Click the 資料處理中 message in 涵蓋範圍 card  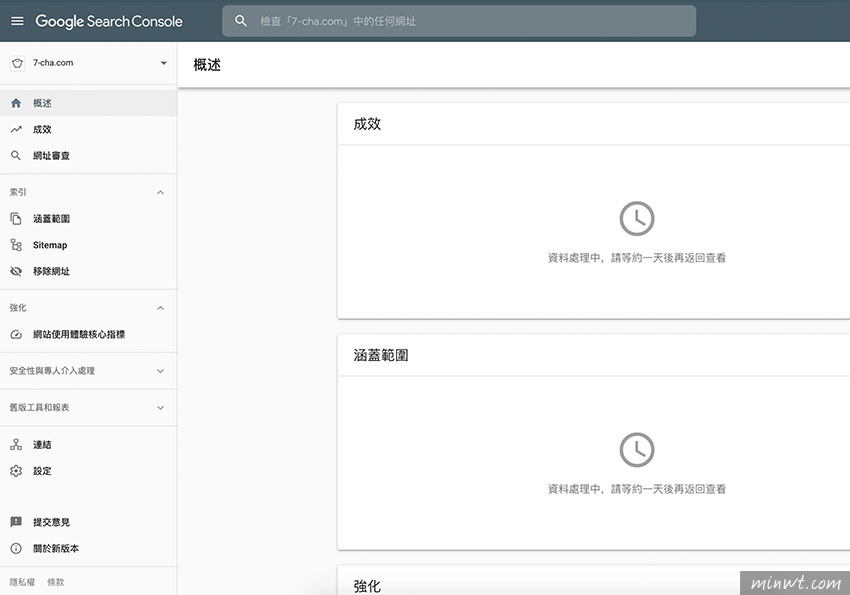point(636,489)
